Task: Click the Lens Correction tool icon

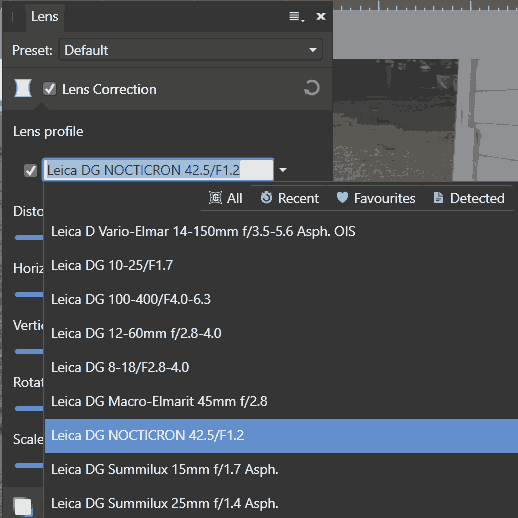Action: pos(23,88)
